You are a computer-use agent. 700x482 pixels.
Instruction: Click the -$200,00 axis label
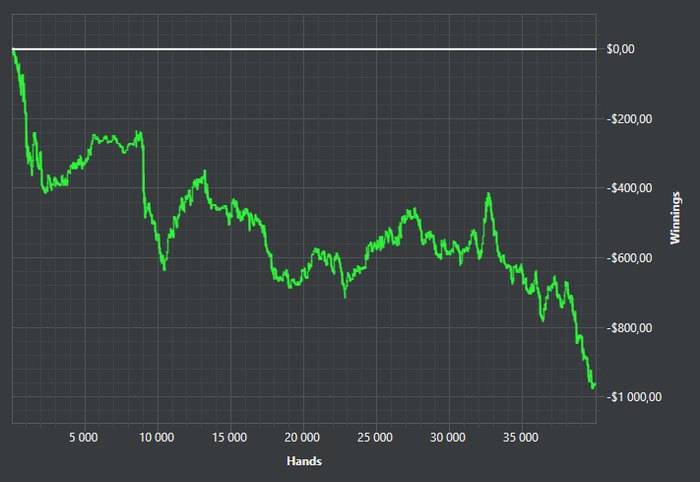[629, 119]
